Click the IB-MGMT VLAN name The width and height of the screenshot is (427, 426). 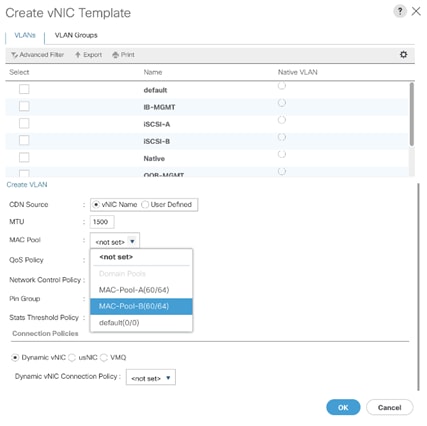point(159,107)
